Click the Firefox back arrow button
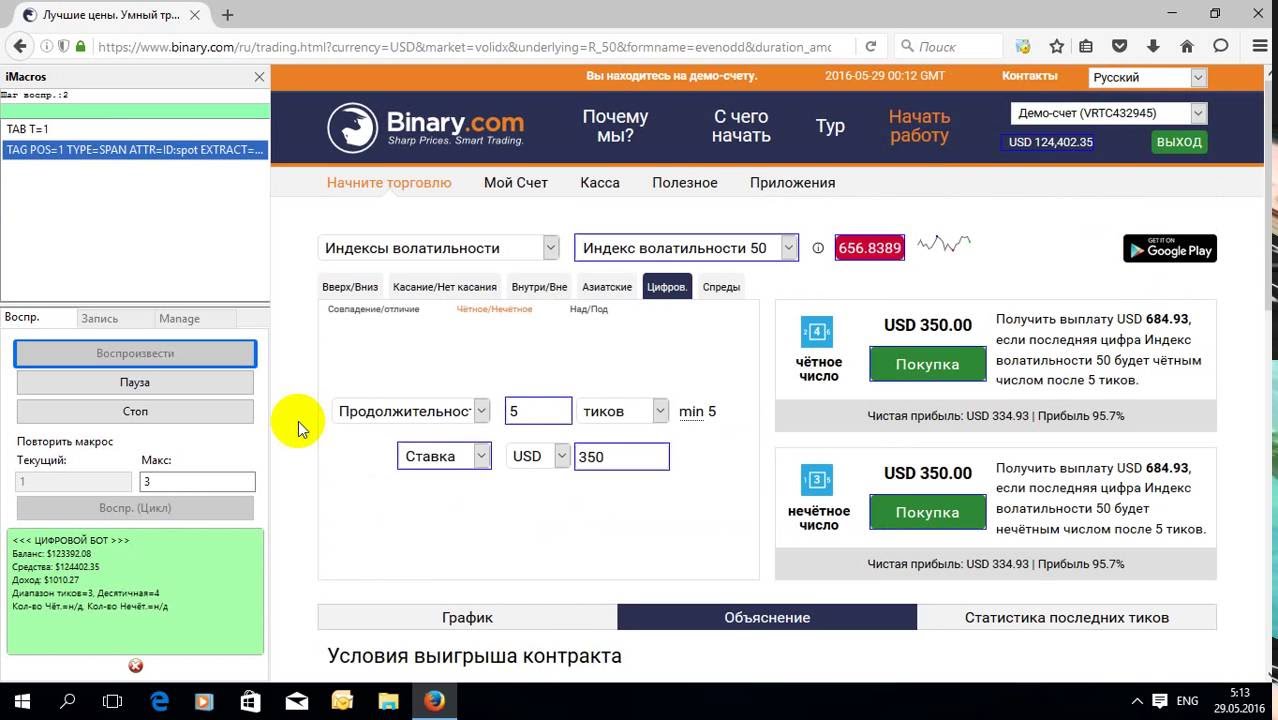This screenshot has width=1278, height=720. pyautogui.click(x=19, y=46)
